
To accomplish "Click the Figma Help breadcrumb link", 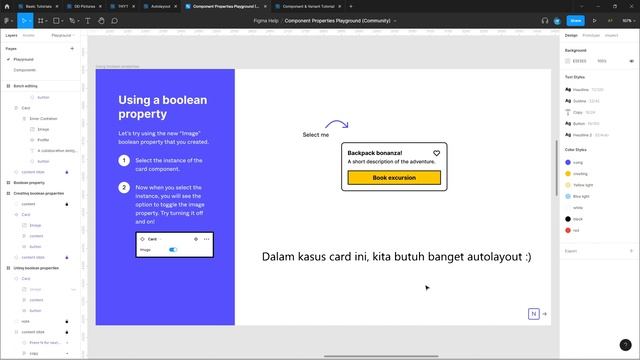I will point(266,20).
